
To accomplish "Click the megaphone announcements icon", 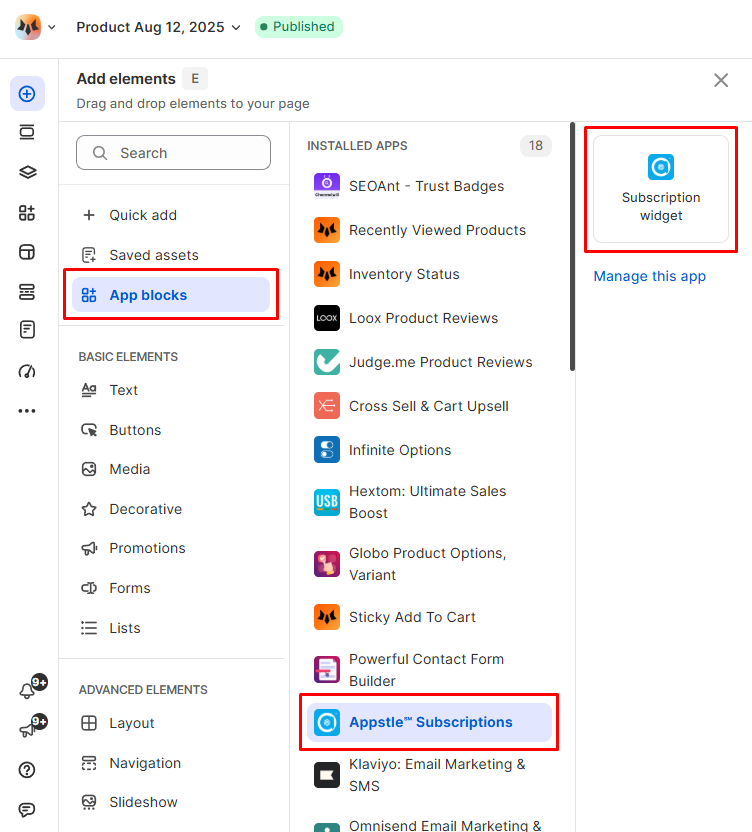I will (27, 730).
